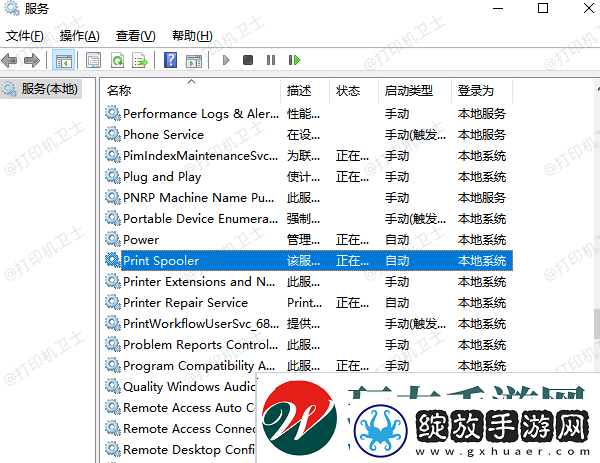Select the Remote Access Connec service
The width and height of the screenshot is (600, 463).
point(180,429)
